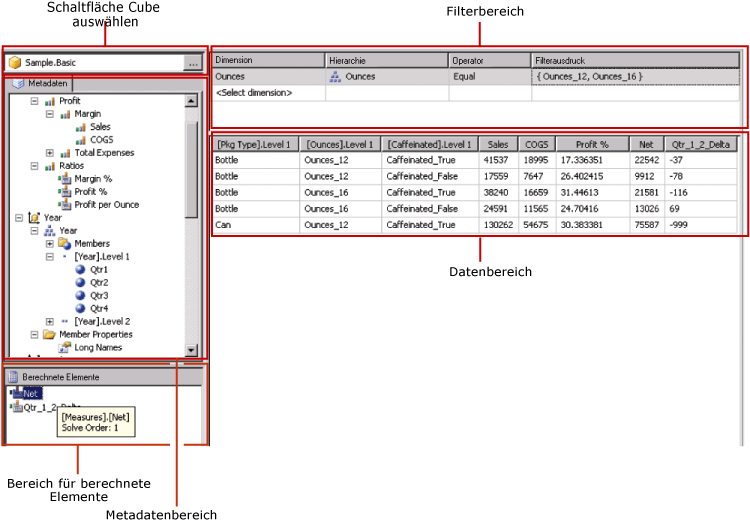The image size is (750, 522).
Task: Click the Profit % calculated member icon
Action: 65,191
